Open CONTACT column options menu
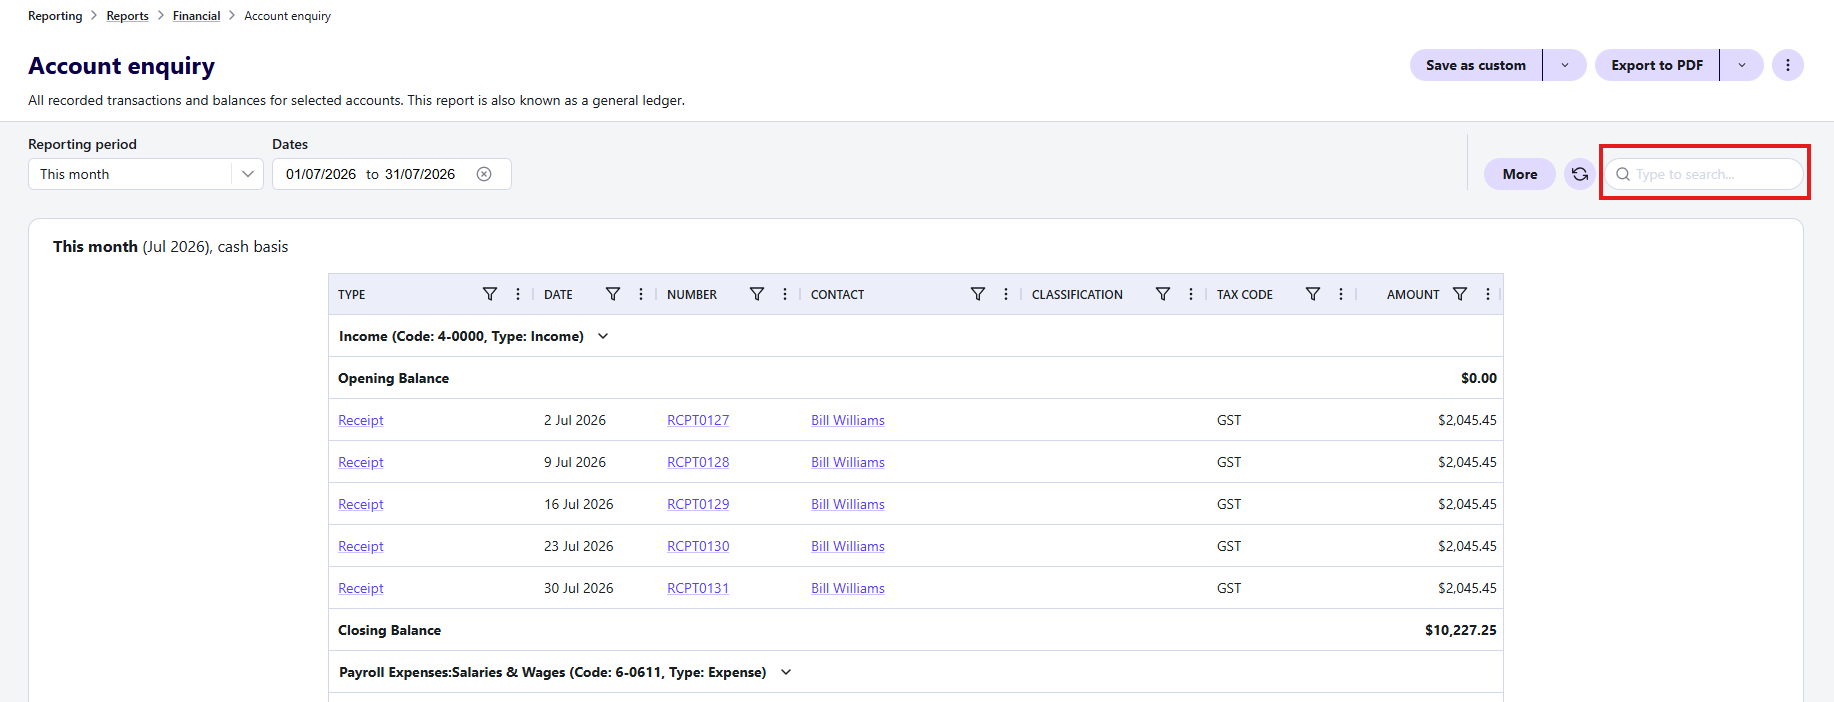 click(x=1006, y=294)
